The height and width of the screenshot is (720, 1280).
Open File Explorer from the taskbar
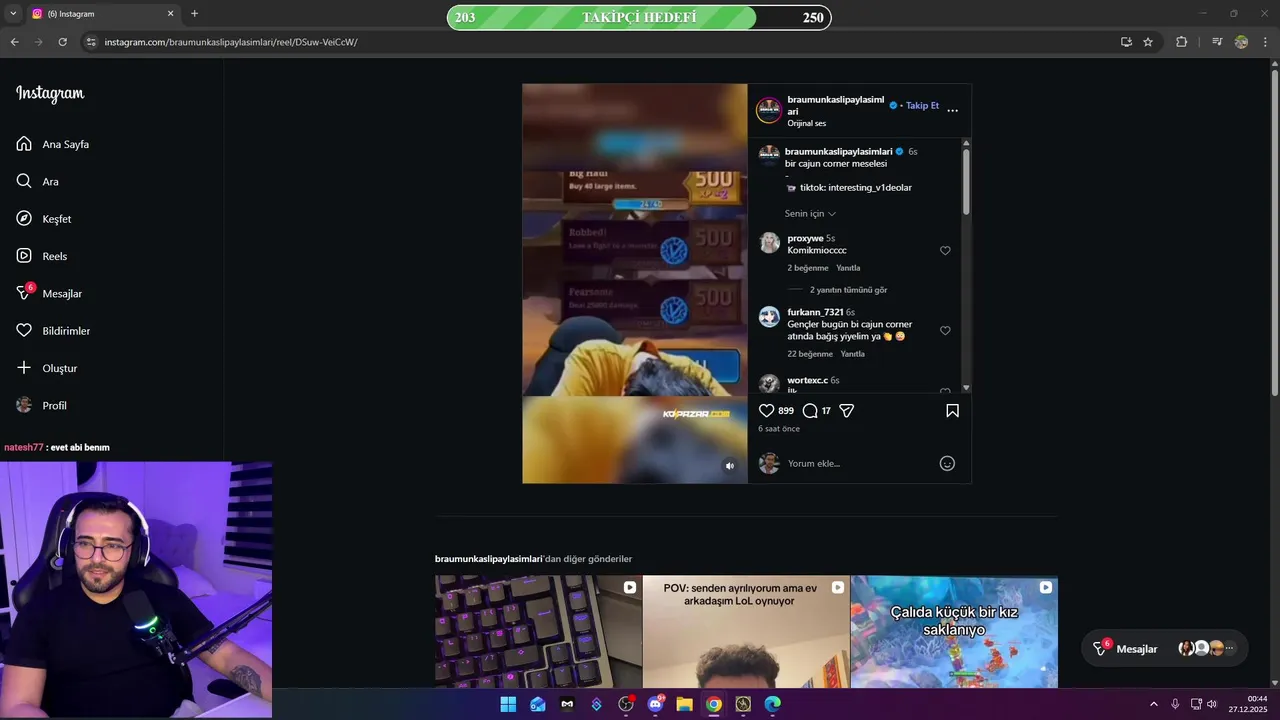(x=685, y=704)
